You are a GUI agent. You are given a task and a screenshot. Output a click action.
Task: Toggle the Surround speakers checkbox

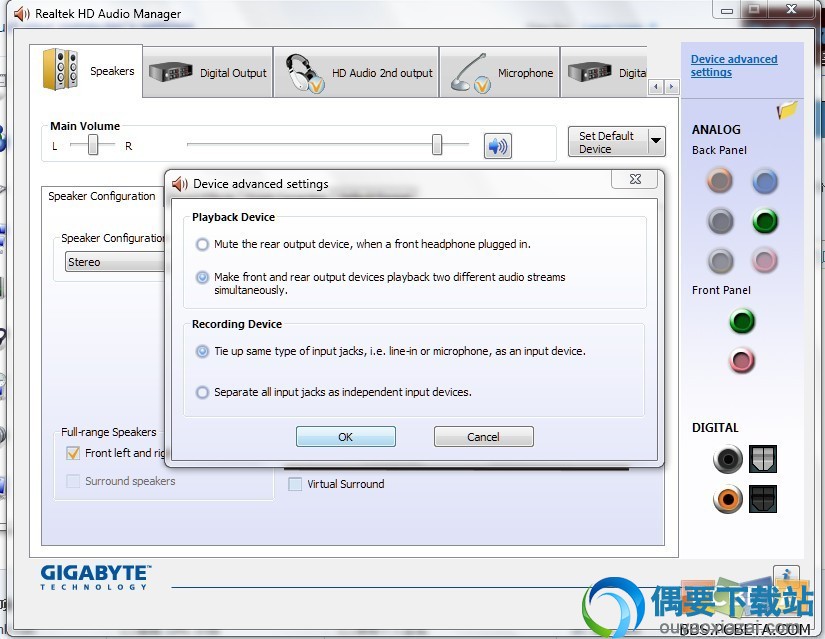pyautogui.click(x=73, y=481)
